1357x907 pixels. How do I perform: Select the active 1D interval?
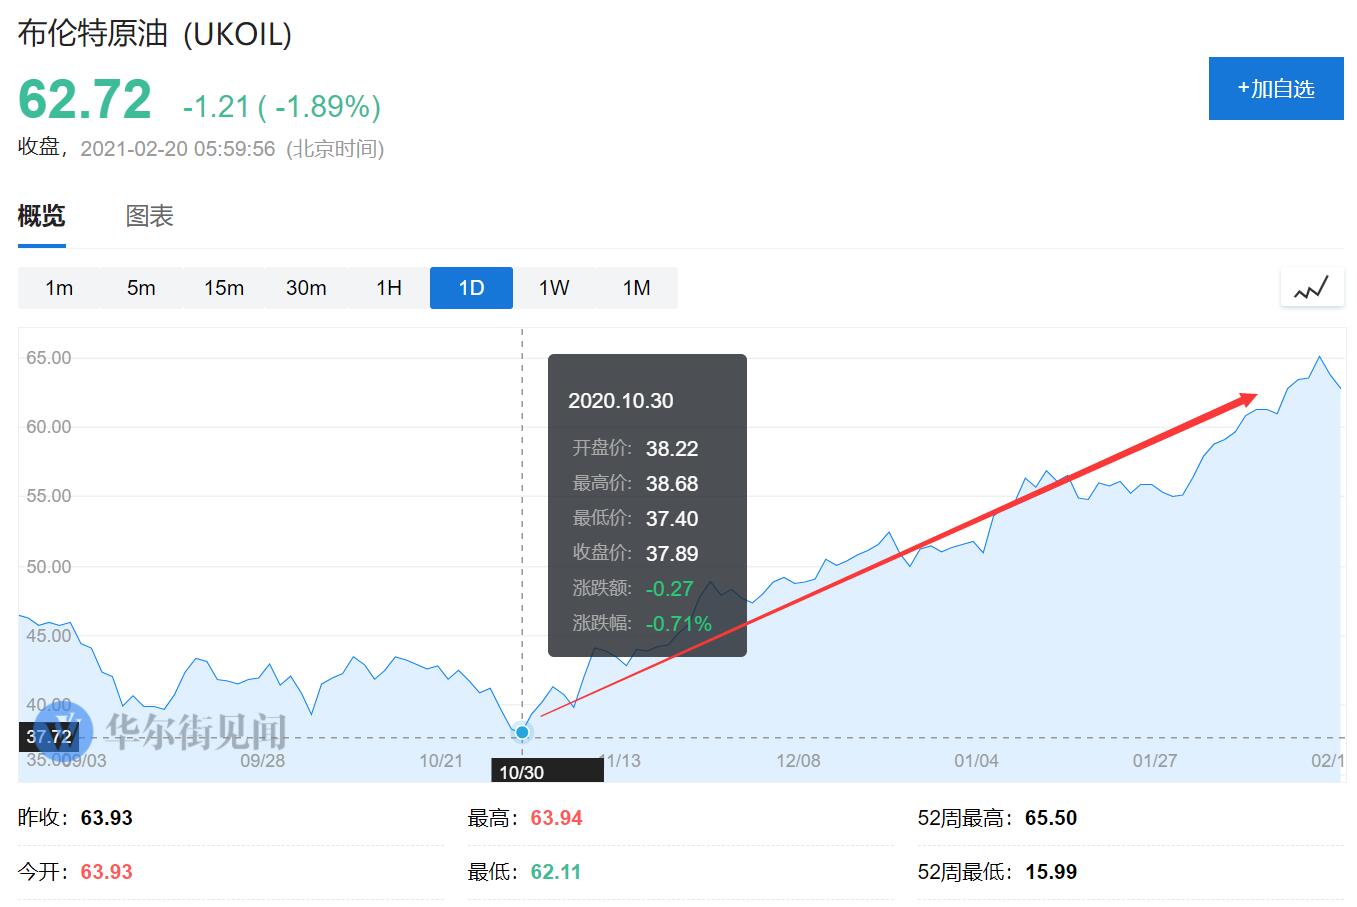pos(471,288)
